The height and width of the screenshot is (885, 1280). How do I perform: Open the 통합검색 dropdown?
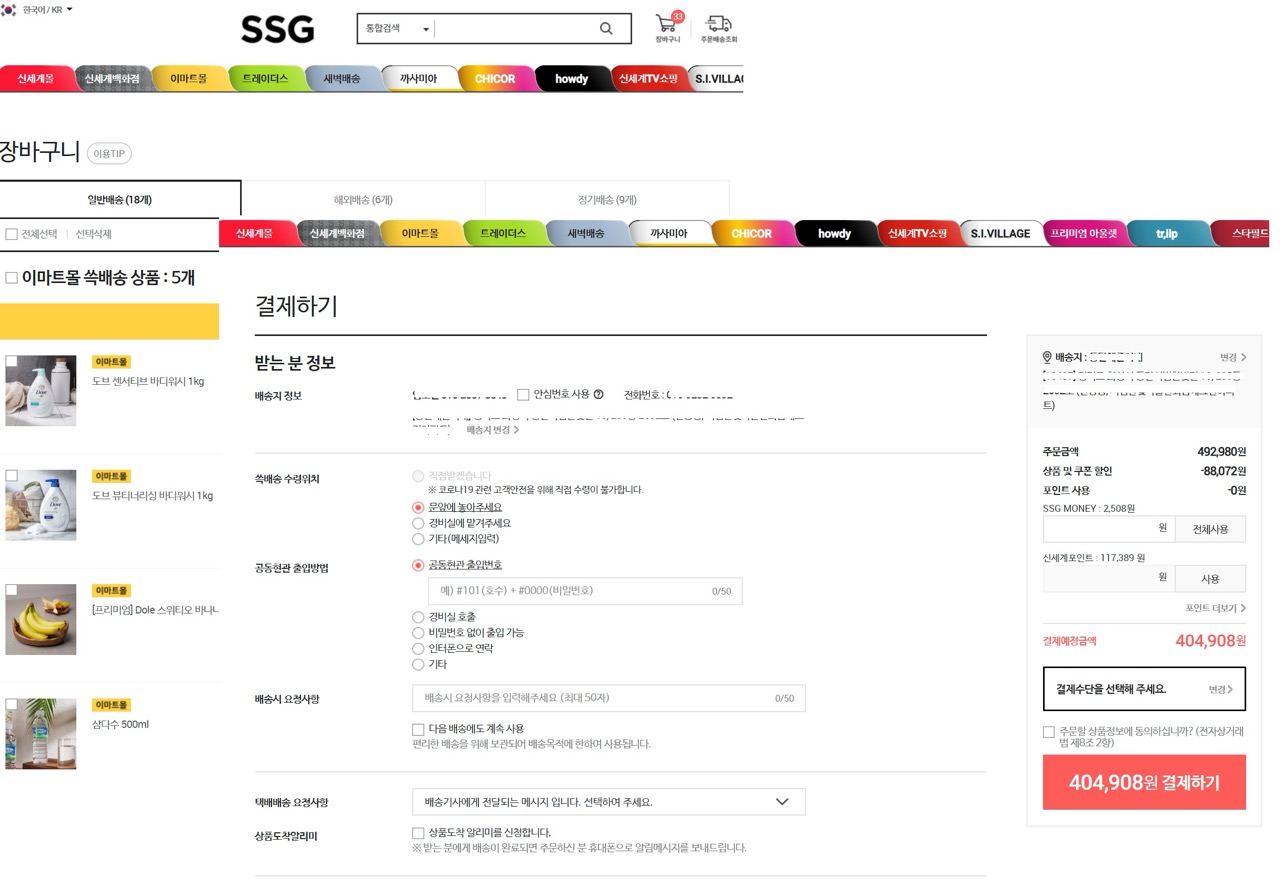click(397, 29)
